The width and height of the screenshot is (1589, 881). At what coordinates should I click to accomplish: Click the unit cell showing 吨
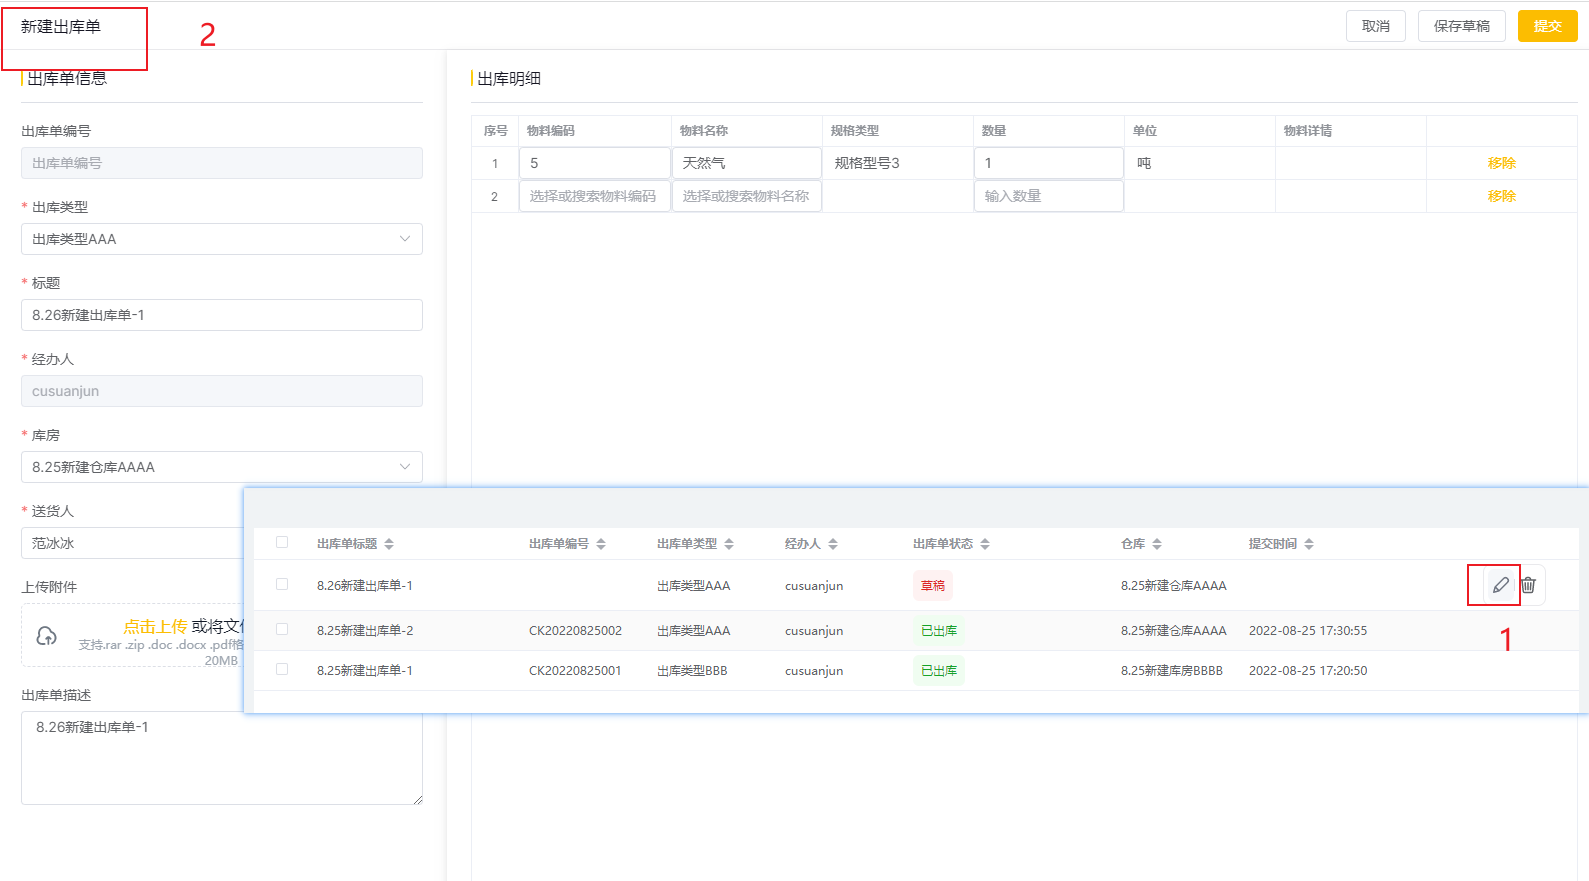(1144, 163)
